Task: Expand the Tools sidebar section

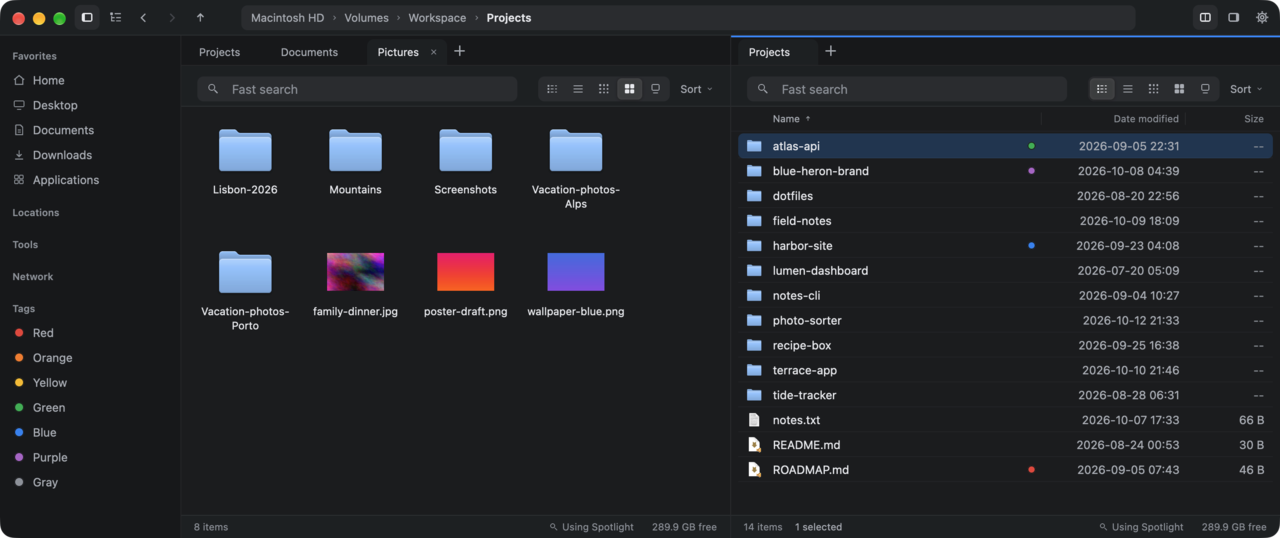Action: pos(25,245)
